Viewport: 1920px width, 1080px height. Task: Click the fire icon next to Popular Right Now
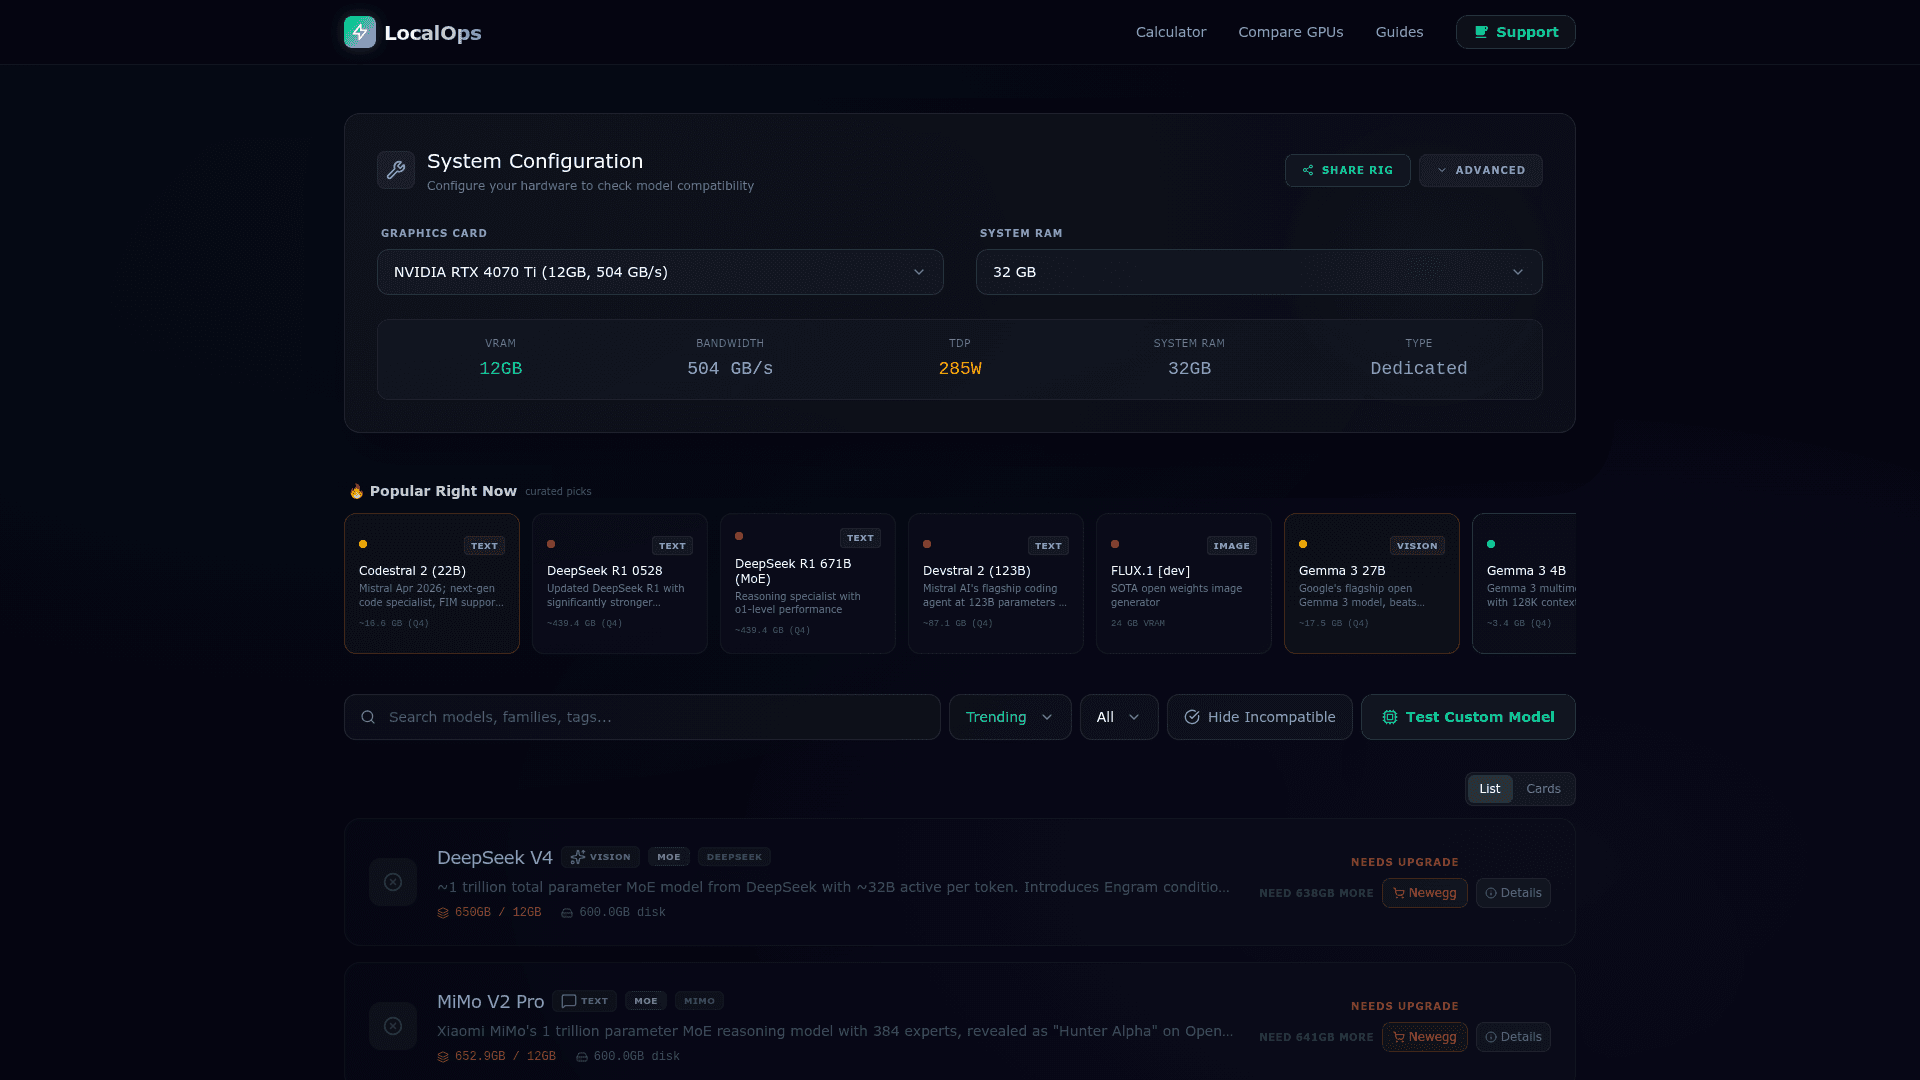pyautogui.click(x=356, y=491)
